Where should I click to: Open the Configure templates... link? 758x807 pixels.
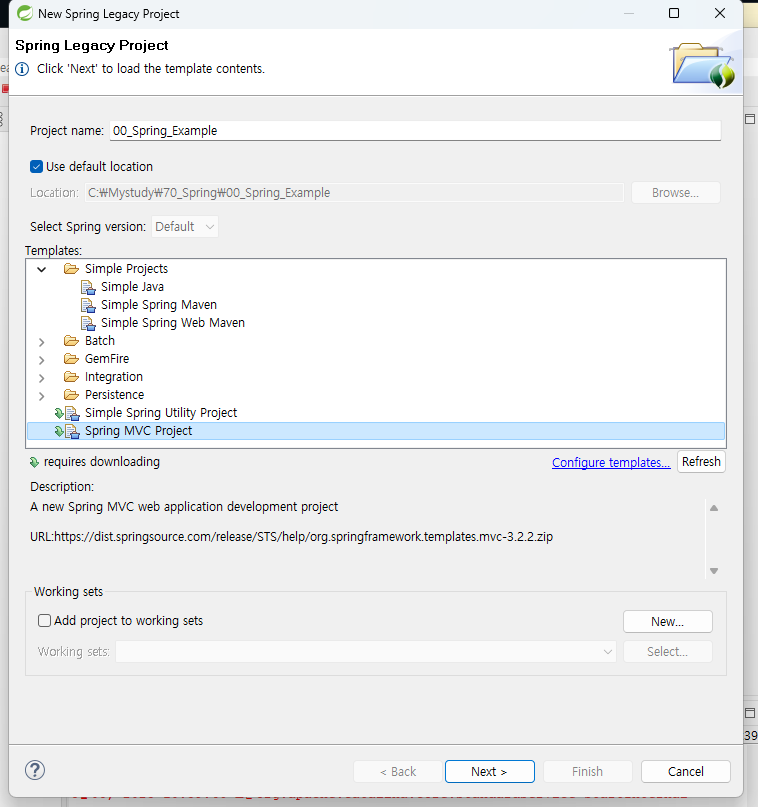(x=611, y=463)
